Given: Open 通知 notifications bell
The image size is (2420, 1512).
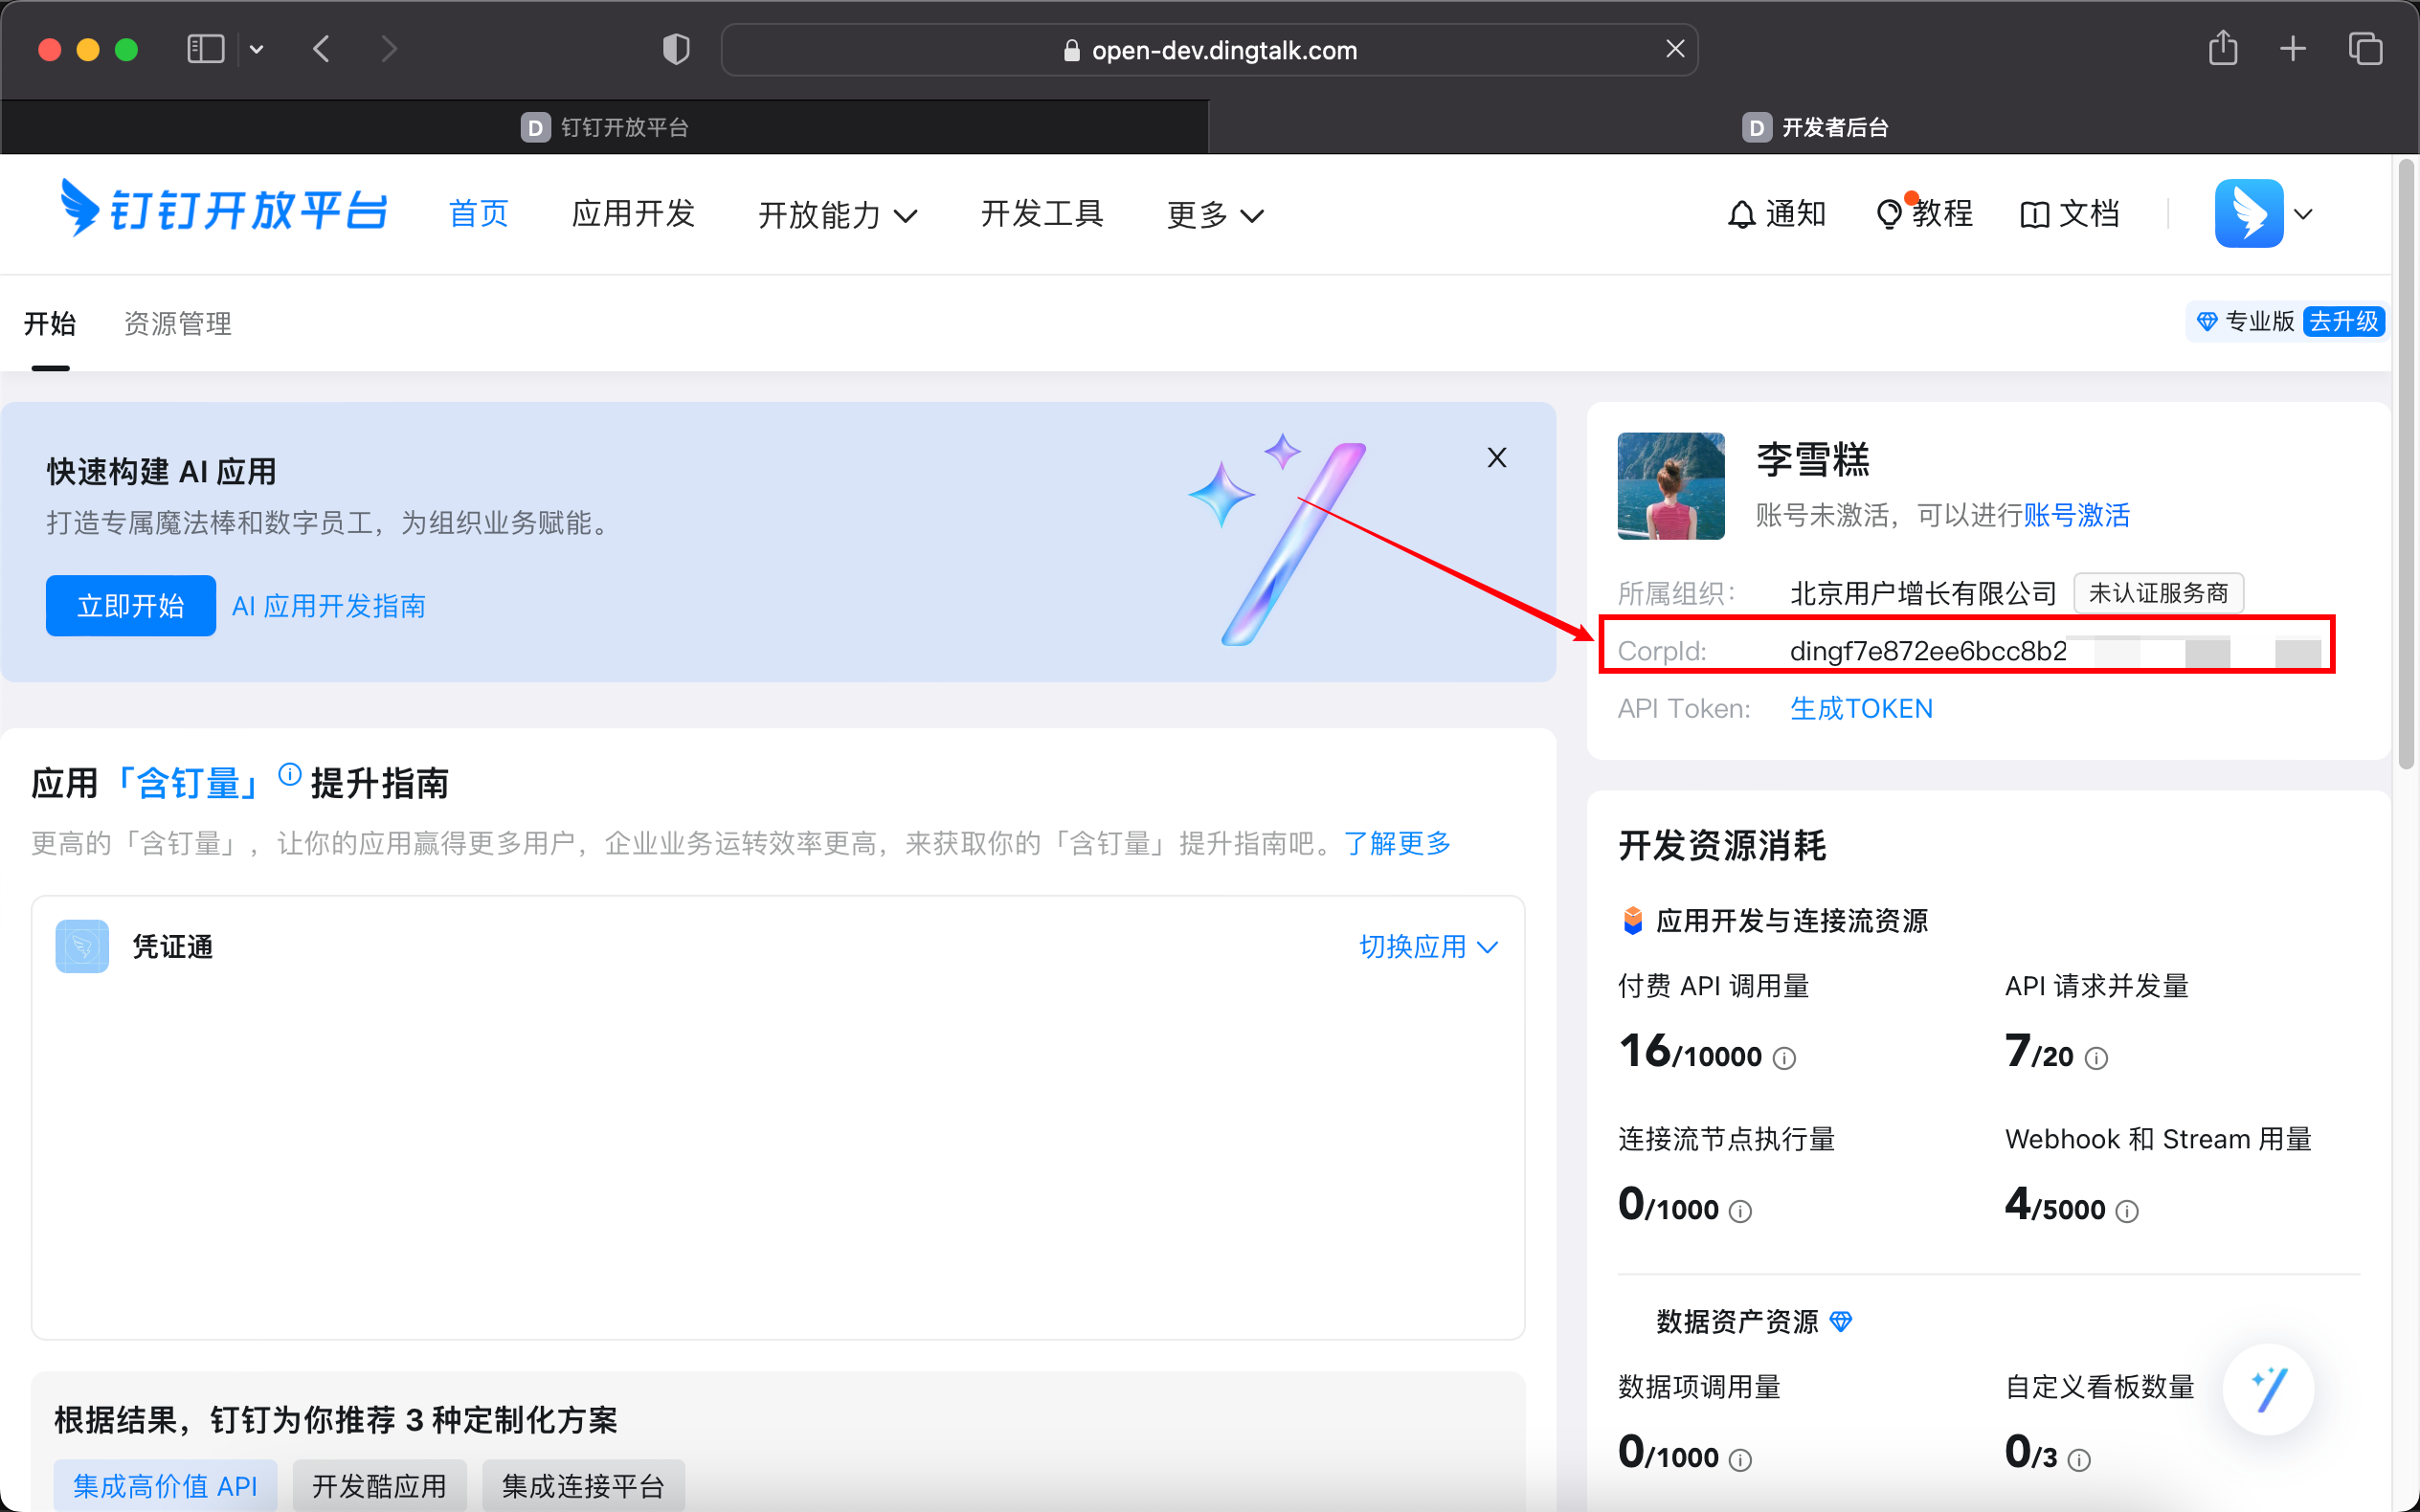Looking at the screenshot, I should 1777,213.
